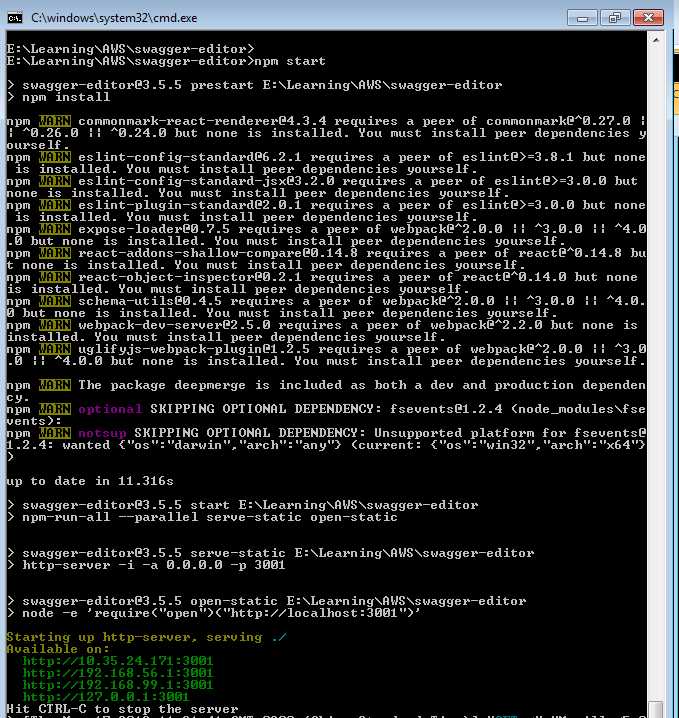Click the node -e require("open") command line
This screenshot has height=718, width=679.
tap(221, 613)
